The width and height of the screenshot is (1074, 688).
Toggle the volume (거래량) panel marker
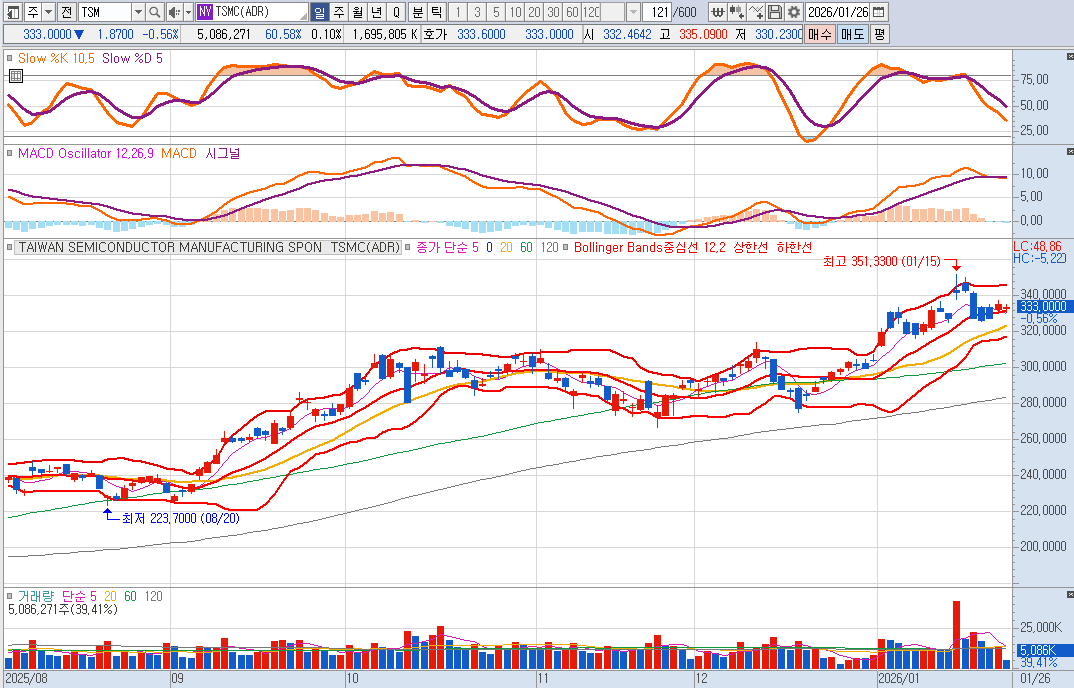pyautogui.click(x=10, y=596)
